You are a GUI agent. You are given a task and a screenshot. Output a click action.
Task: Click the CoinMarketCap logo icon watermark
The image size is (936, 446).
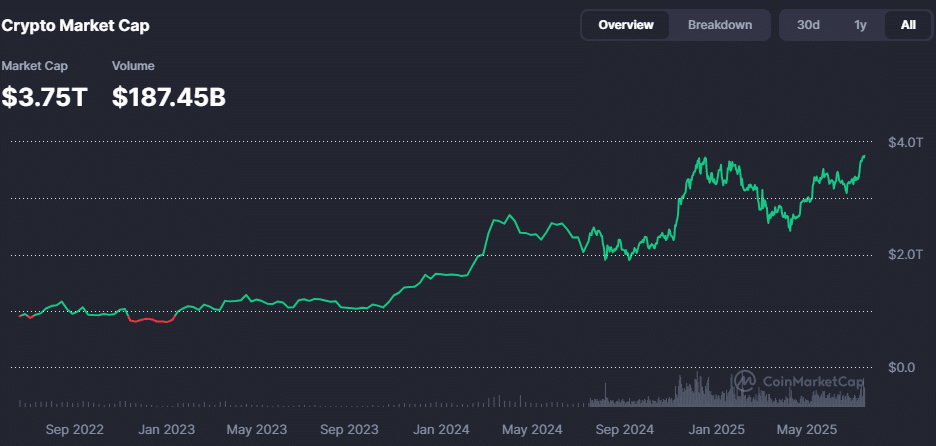(744, 381)
